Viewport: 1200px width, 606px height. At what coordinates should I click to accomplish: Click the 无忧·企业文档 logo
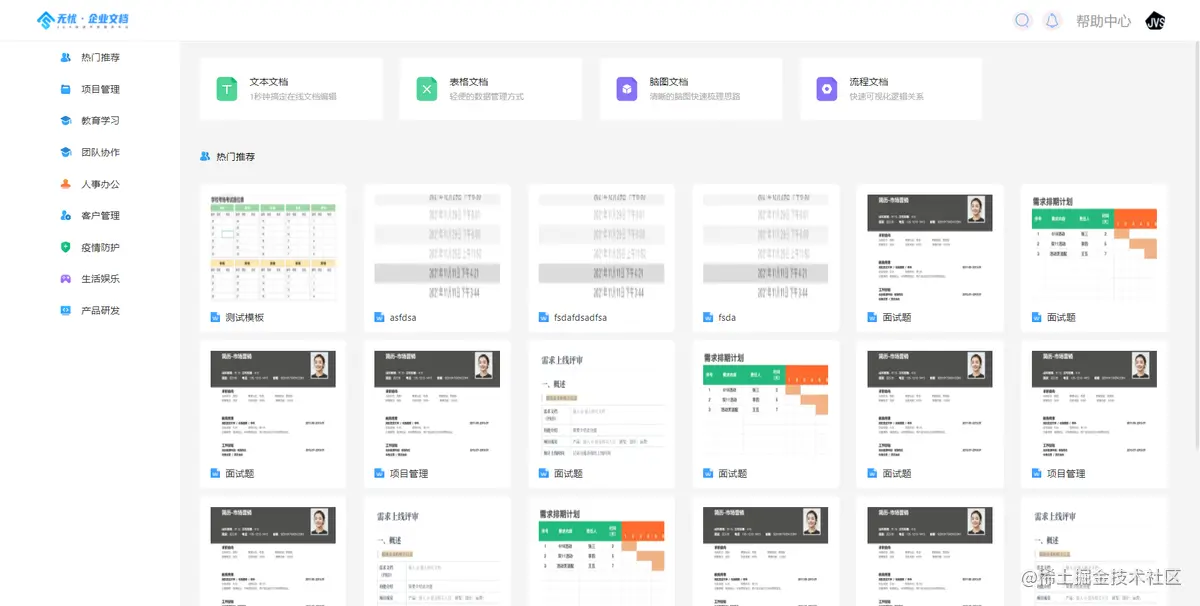pos(83,20)
